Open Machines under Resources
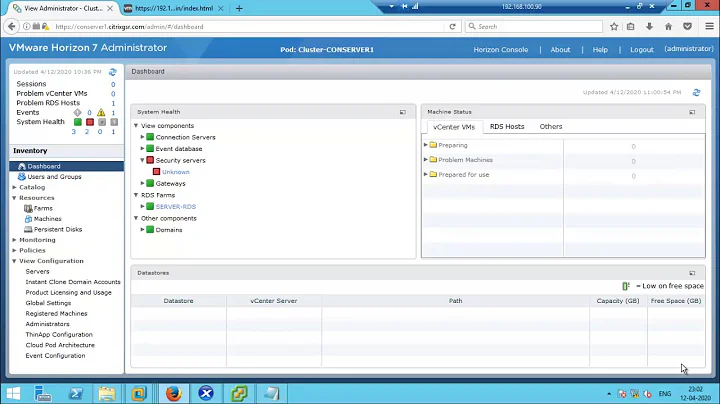 (x=47, y=219)
